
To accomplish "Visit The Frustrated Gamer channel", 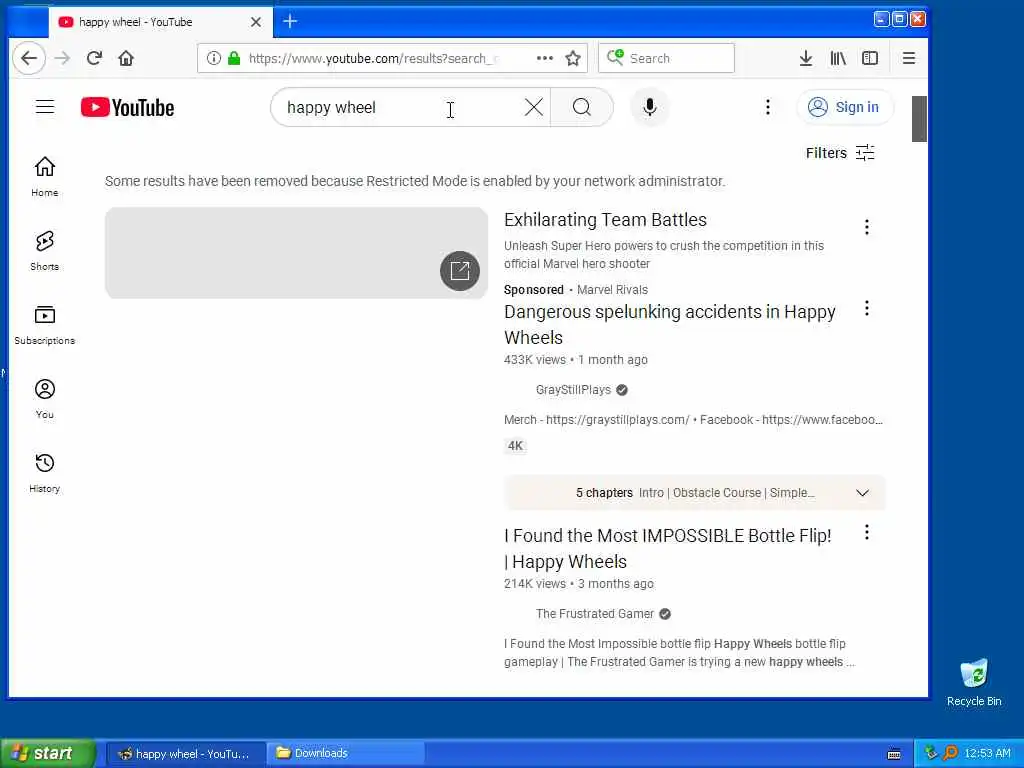I will pyautogui.click(x=594, y=614).
